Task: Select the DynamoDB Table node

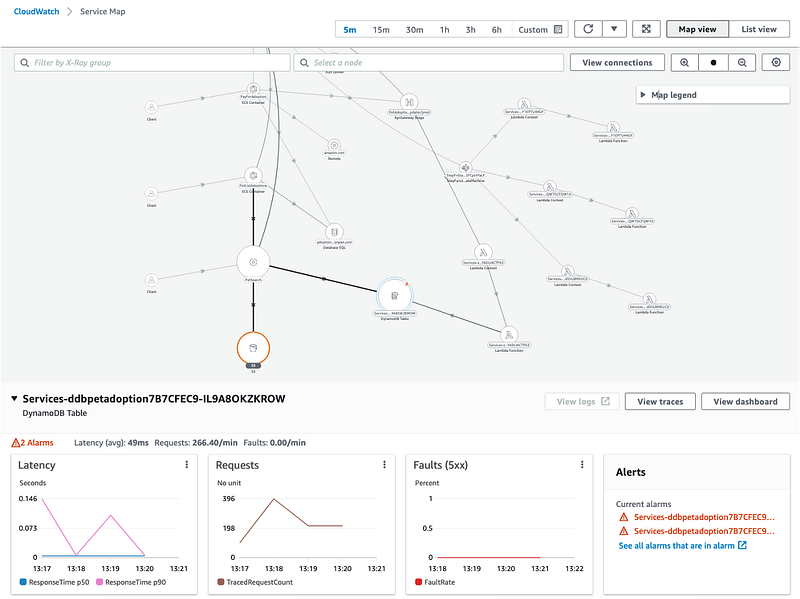Action: 394,295
